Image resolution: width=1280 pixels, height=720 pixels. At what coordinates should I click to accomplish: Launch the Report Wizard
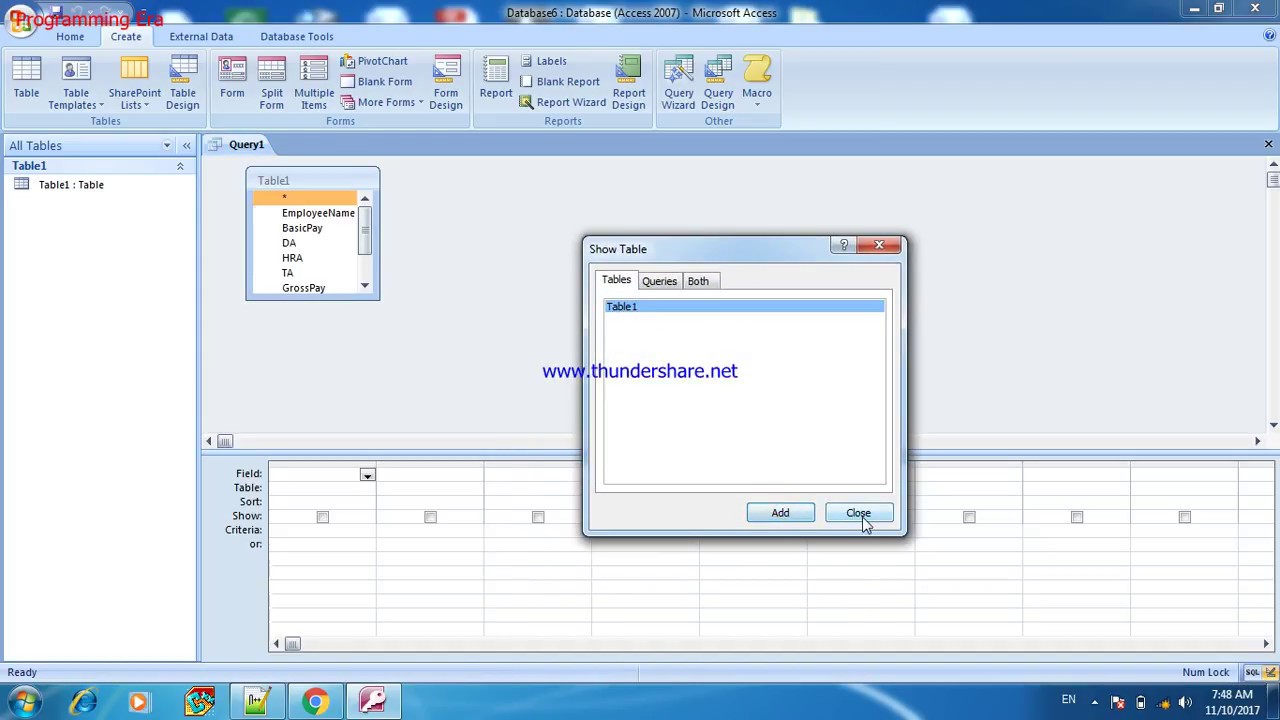[562, 103]
